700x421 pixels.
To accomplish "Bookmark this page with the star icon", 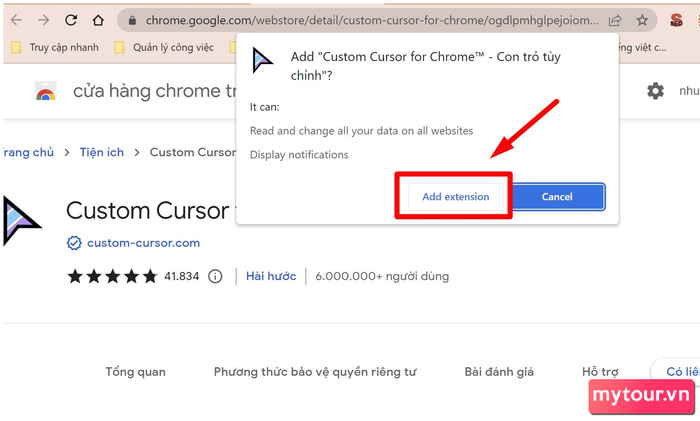I will (642, 20).
